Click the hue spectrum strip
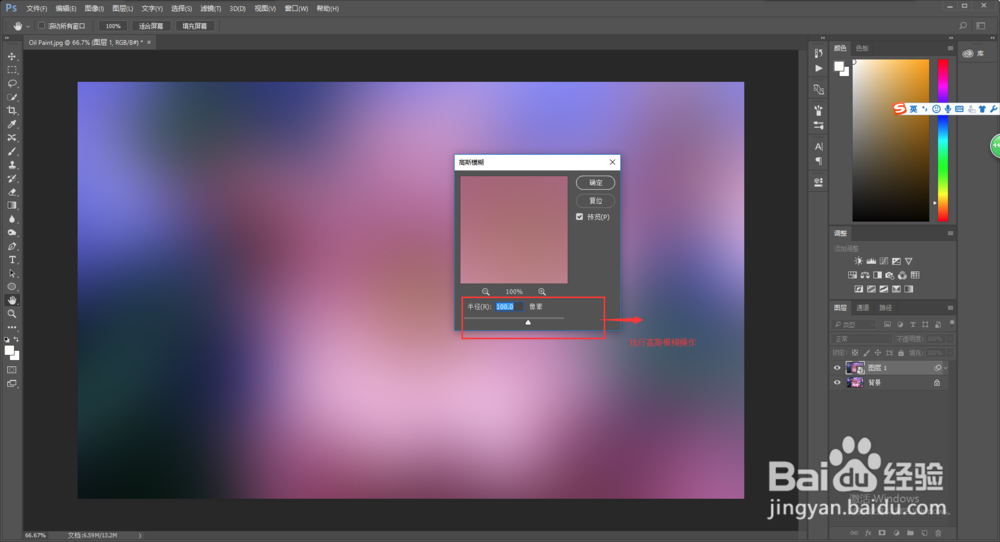The image size is (1000, 542). coord(943,140)
